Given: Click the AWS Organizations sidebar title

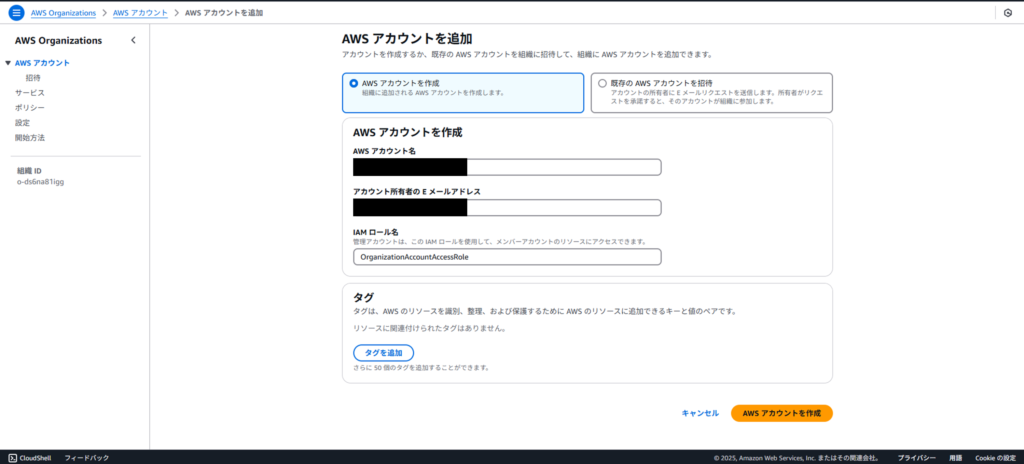Looking at the screenshot, I should coord(58,41).
